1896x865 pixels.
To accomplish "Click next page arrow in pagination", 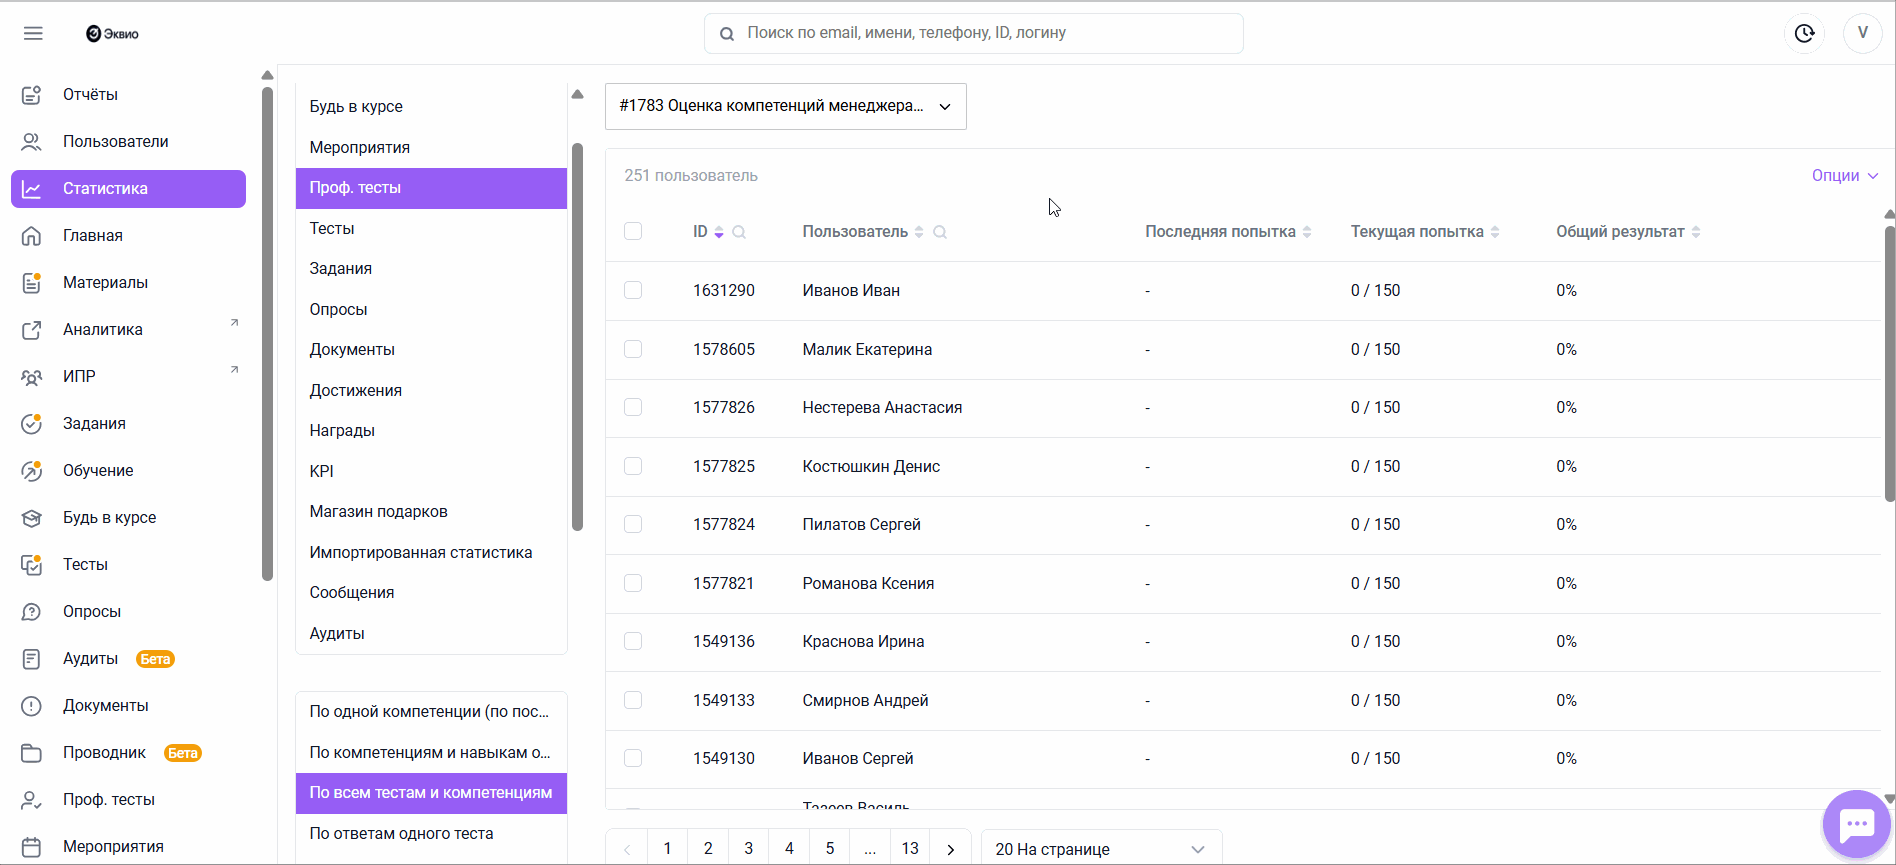I will [x=950, y=848].
